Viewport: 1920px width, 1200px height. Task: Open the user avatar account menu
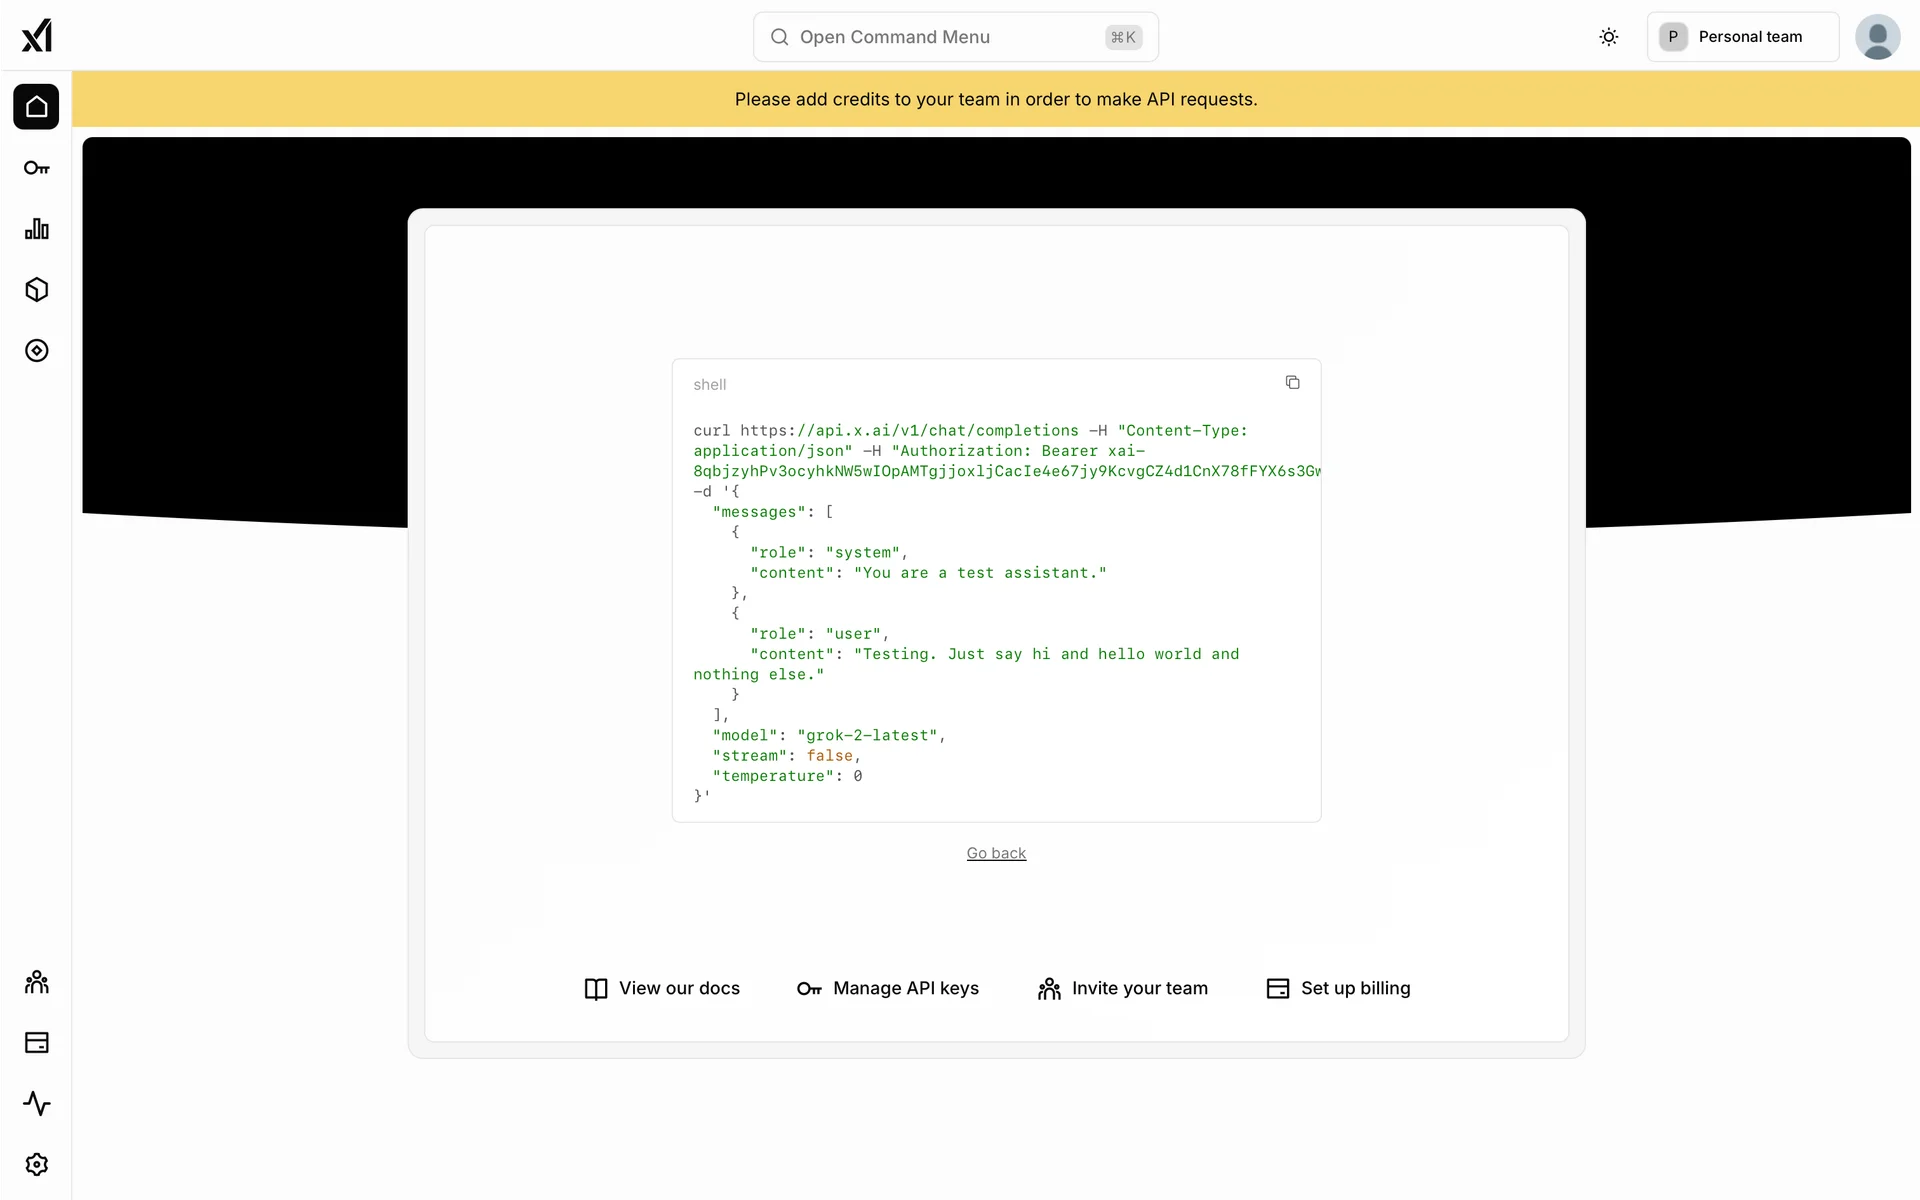pos(1877,37)
